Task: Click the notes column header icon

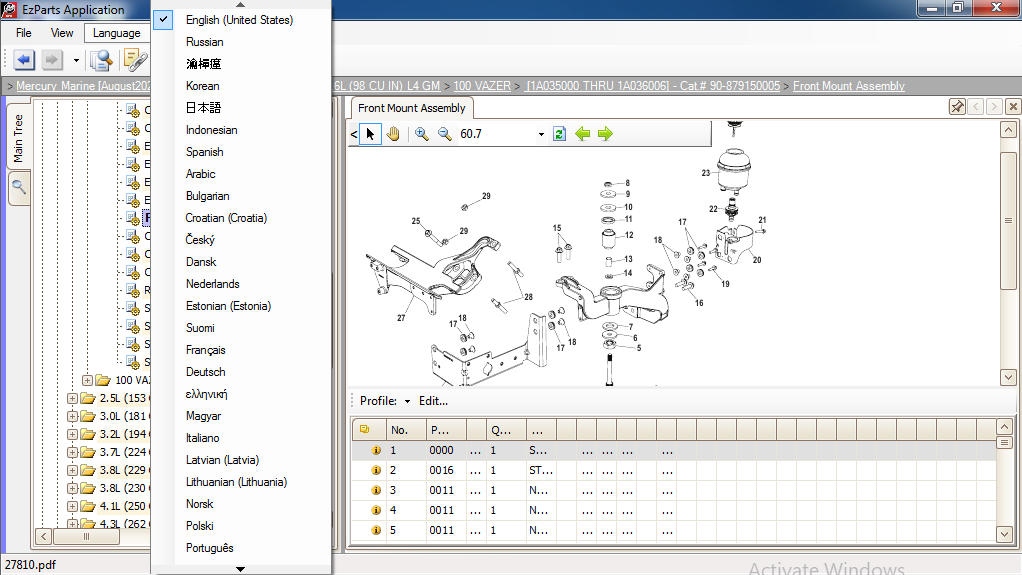Action: coord(365,430)
